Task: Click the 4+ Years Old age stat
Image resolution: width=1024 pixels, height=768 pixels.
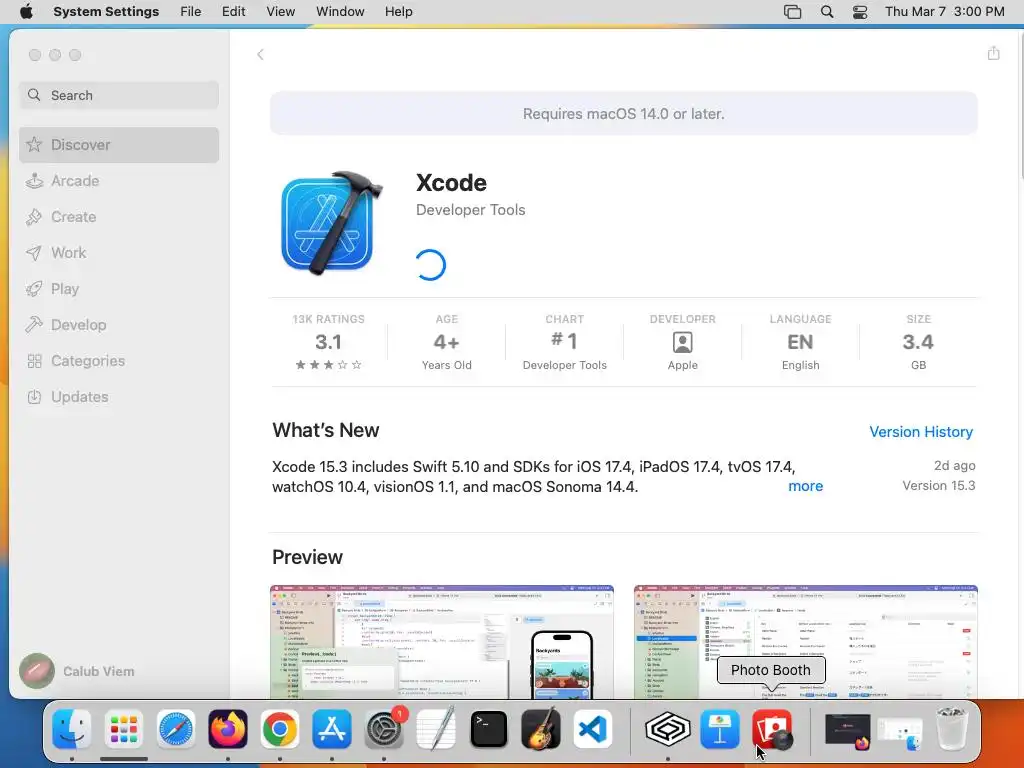Action: coord(447,342)
